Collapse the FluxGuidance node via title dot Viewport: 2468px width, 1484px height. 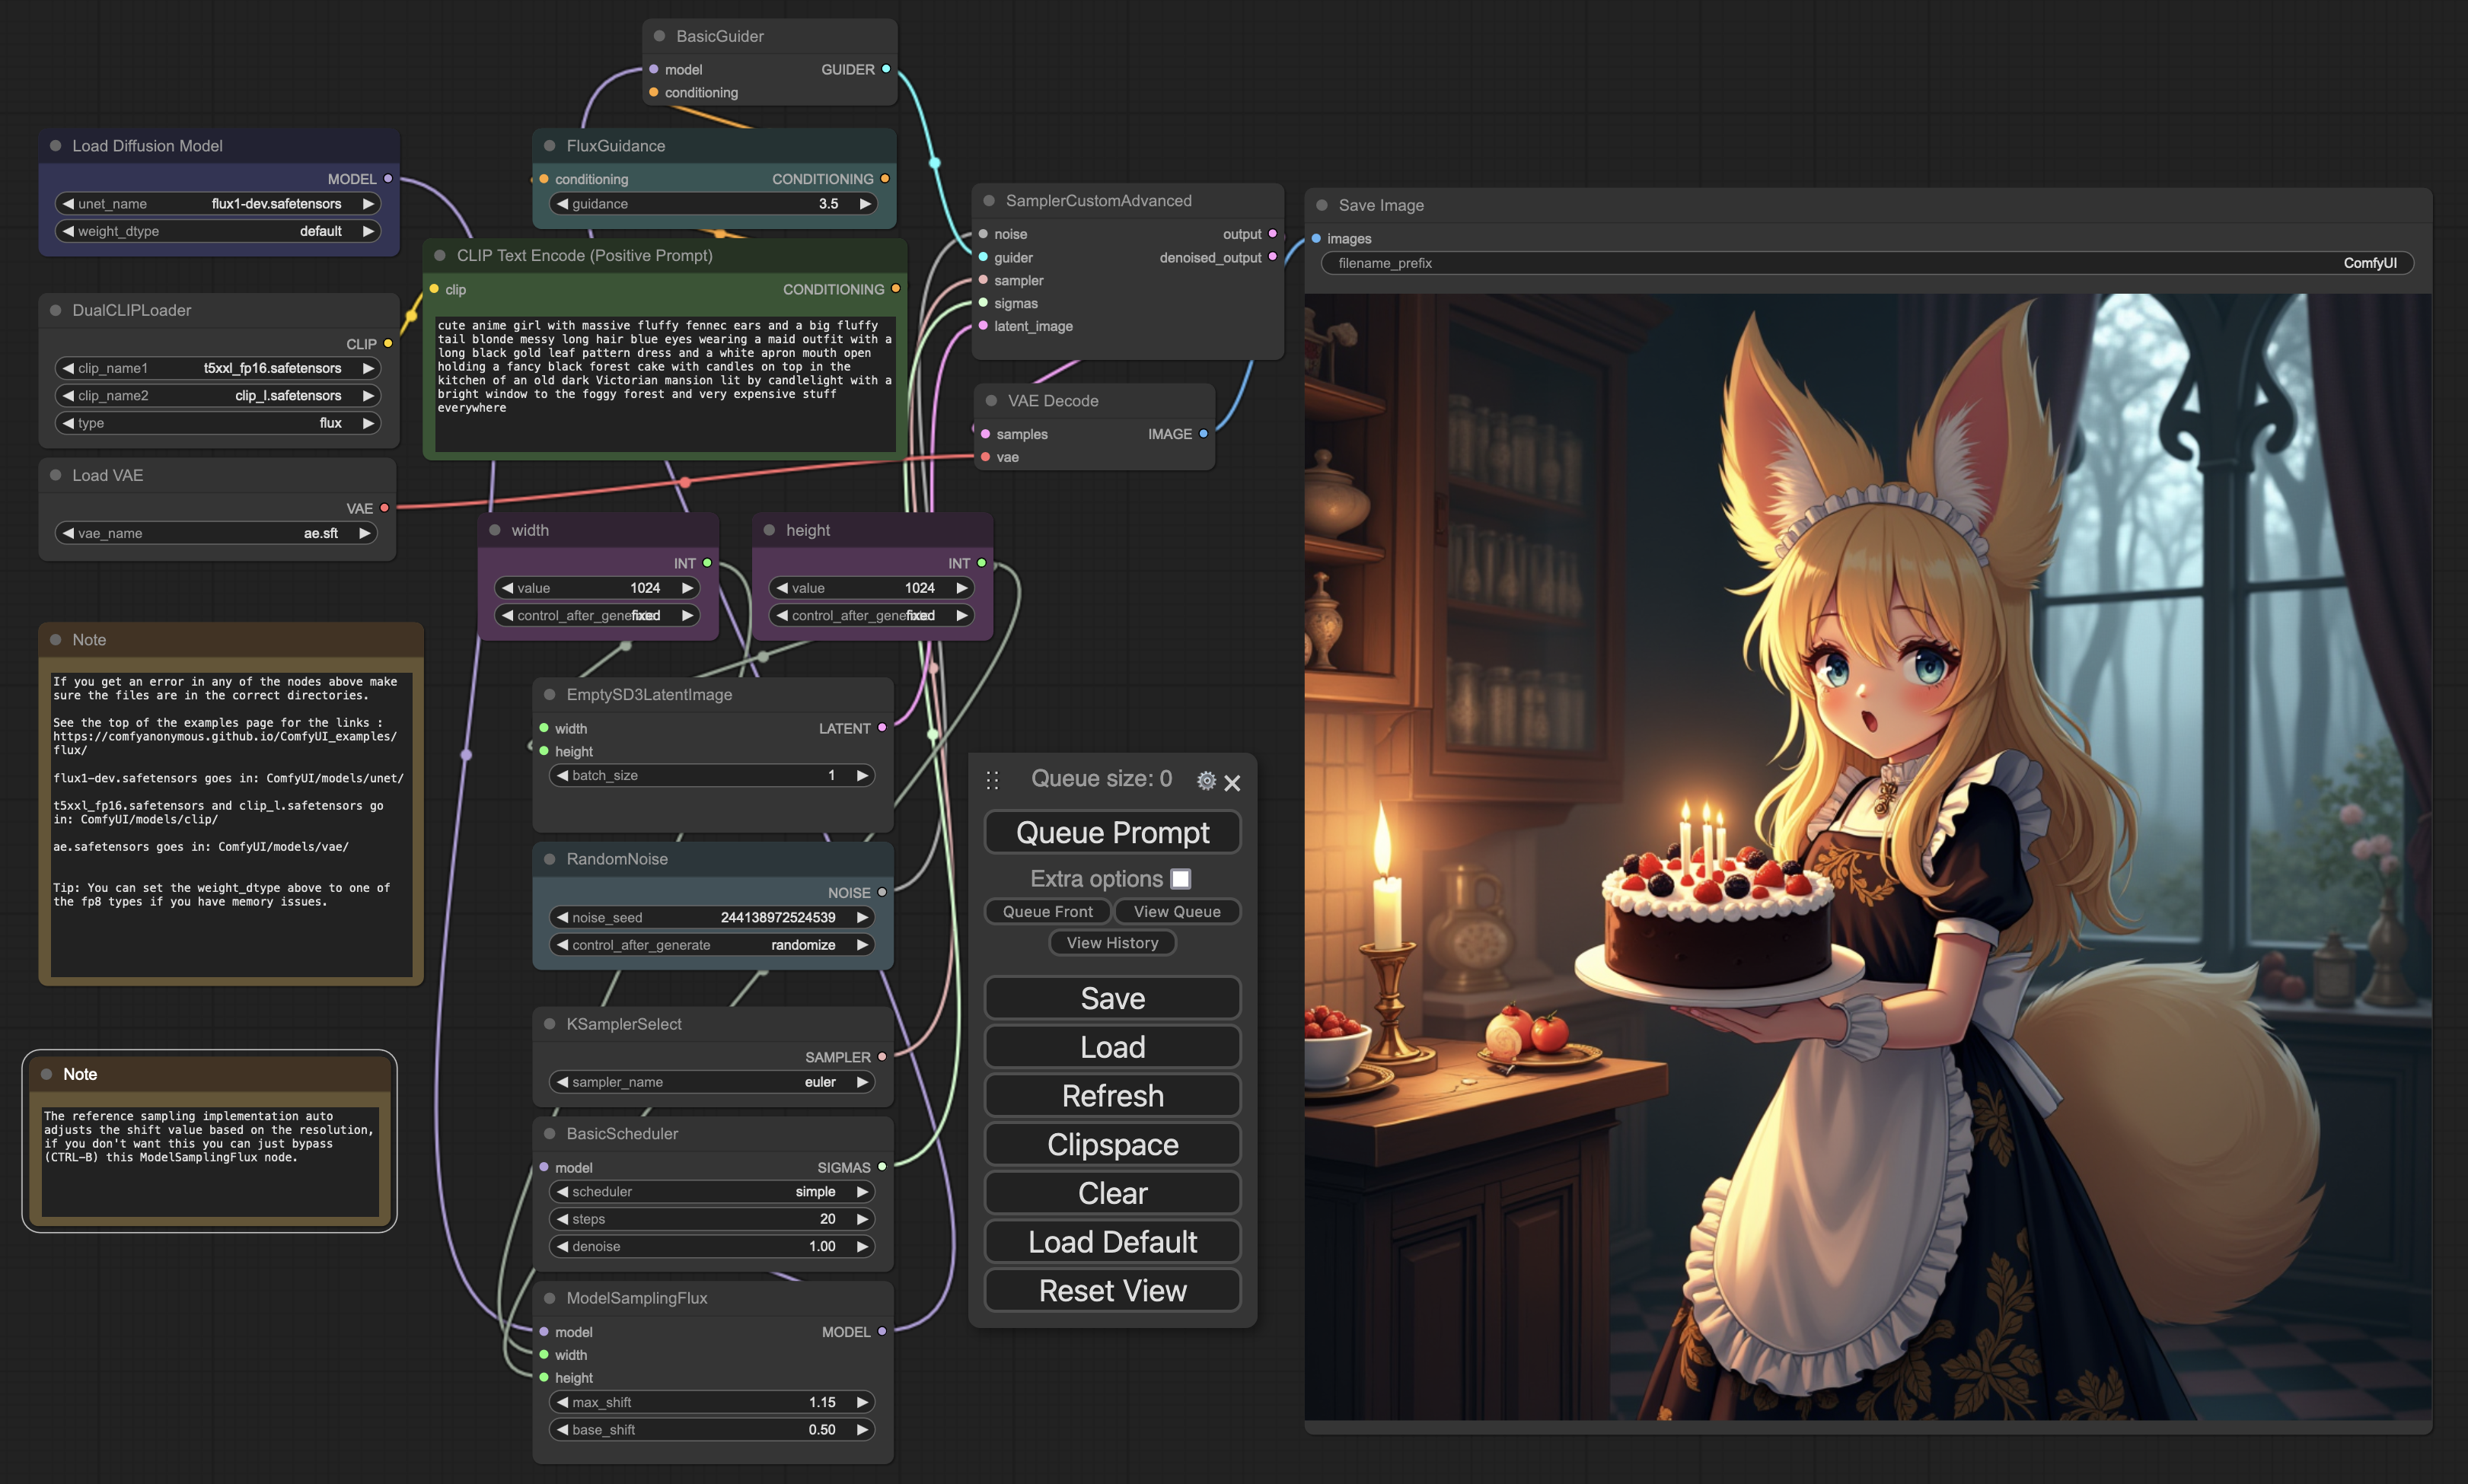[x=549, y=146]
